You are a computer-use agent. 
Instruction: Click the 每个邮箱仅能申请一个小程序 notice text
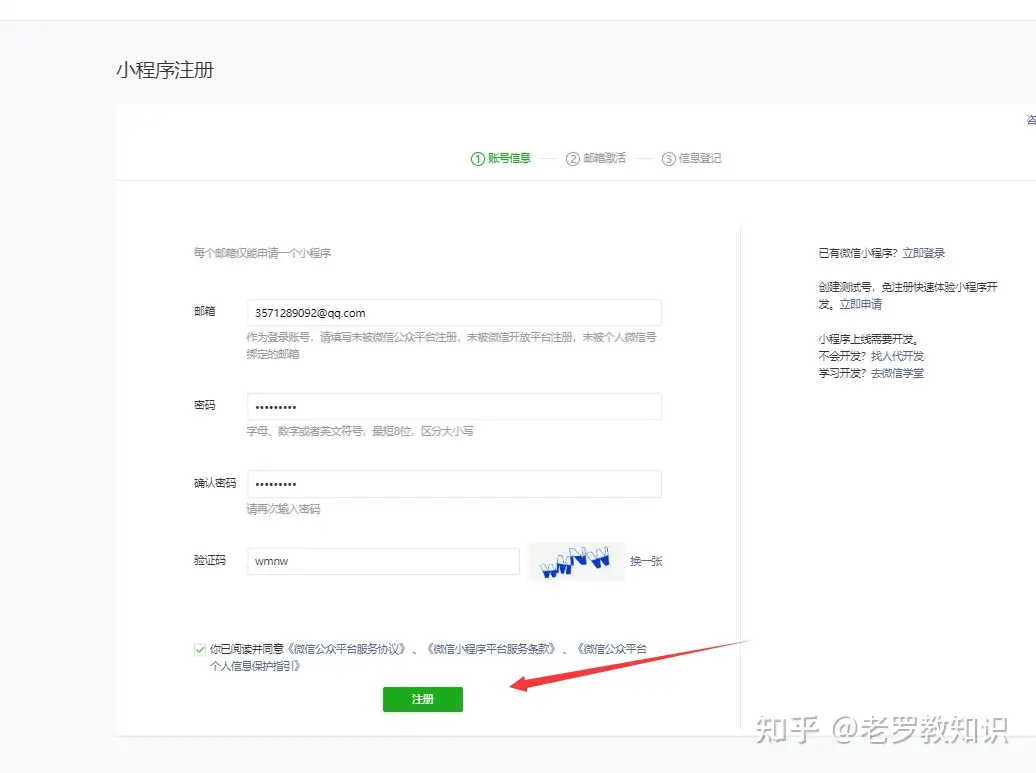click(x=262, y=253)
